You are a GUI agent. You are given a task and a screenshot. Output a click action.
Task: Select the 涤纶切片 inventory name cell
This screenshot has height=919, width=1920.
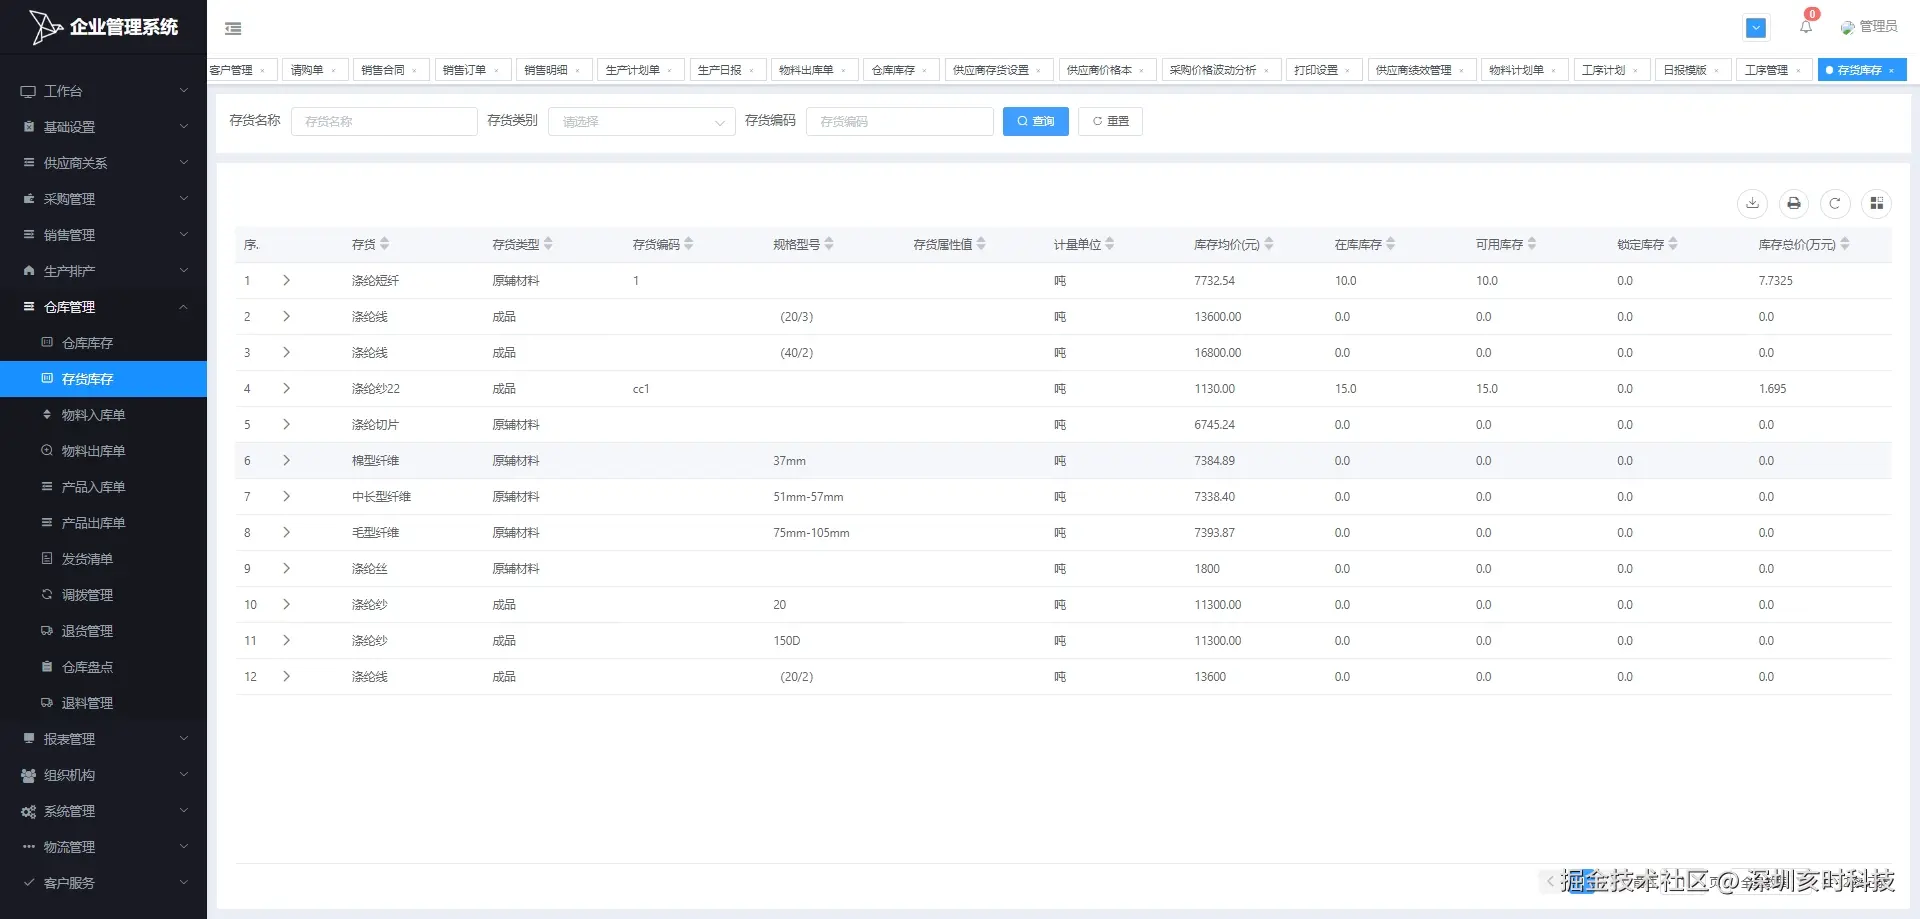click(x=375, y=425)
